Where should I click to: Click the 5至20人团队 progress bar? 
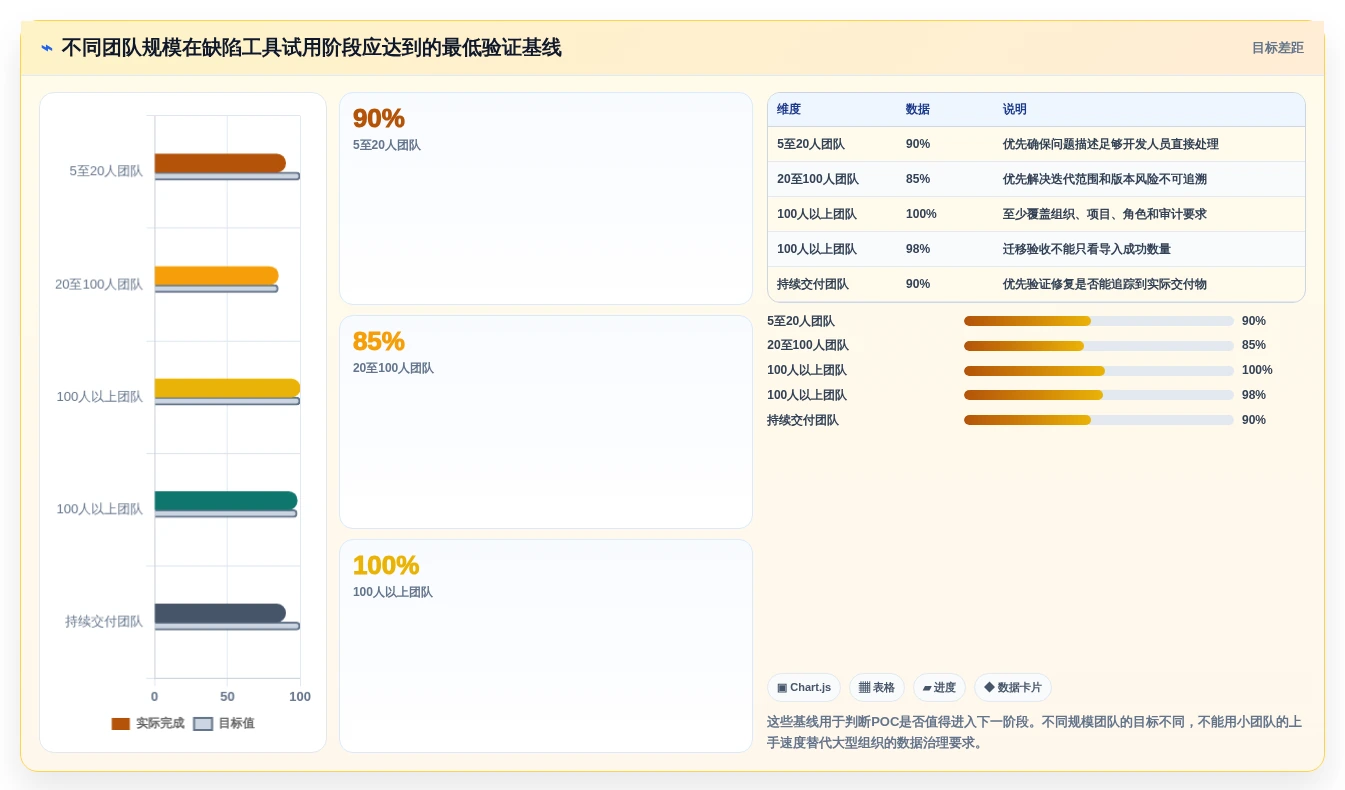[x=1098, y=321]
